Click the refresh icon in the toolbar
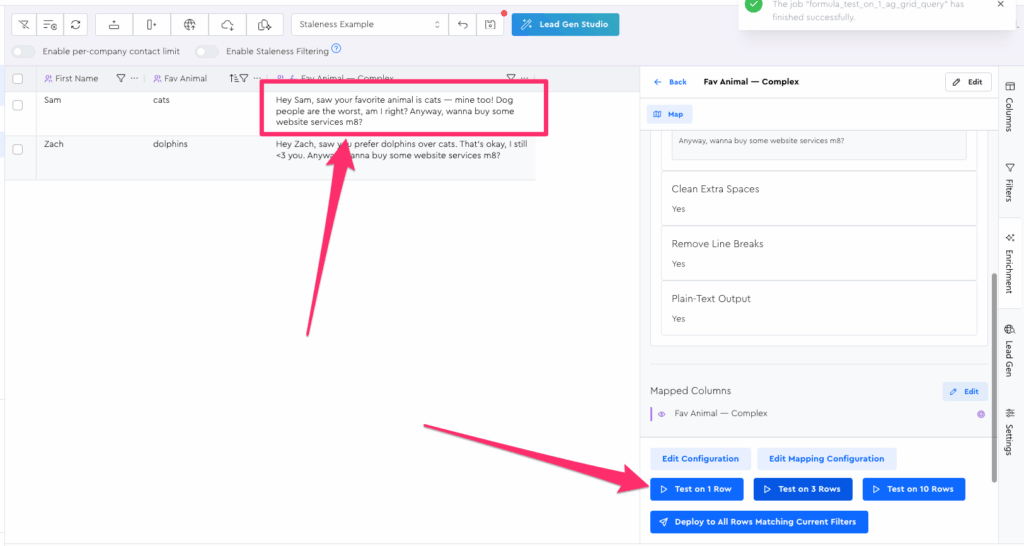 pos(75,24)
